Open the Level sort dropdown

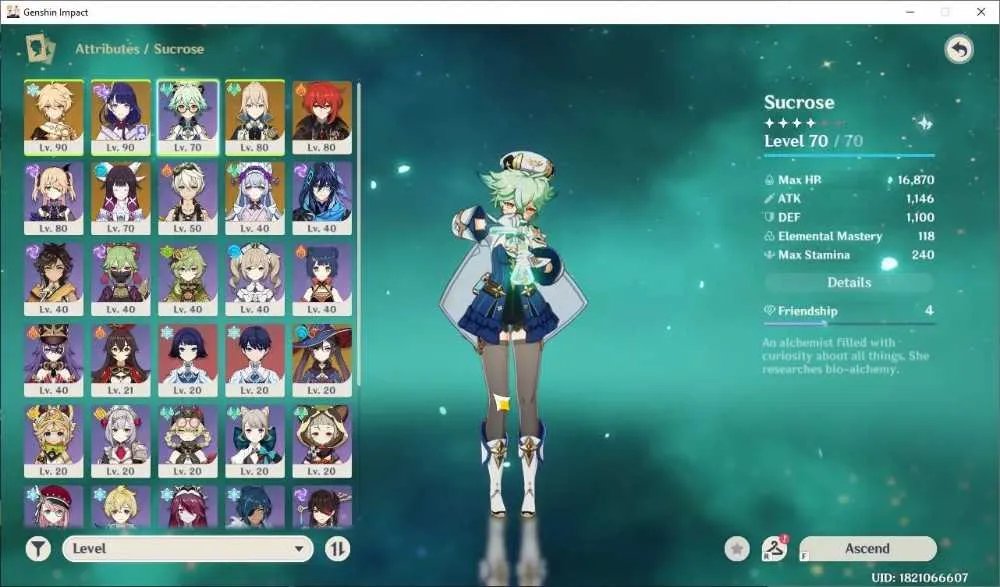(188, 549)
